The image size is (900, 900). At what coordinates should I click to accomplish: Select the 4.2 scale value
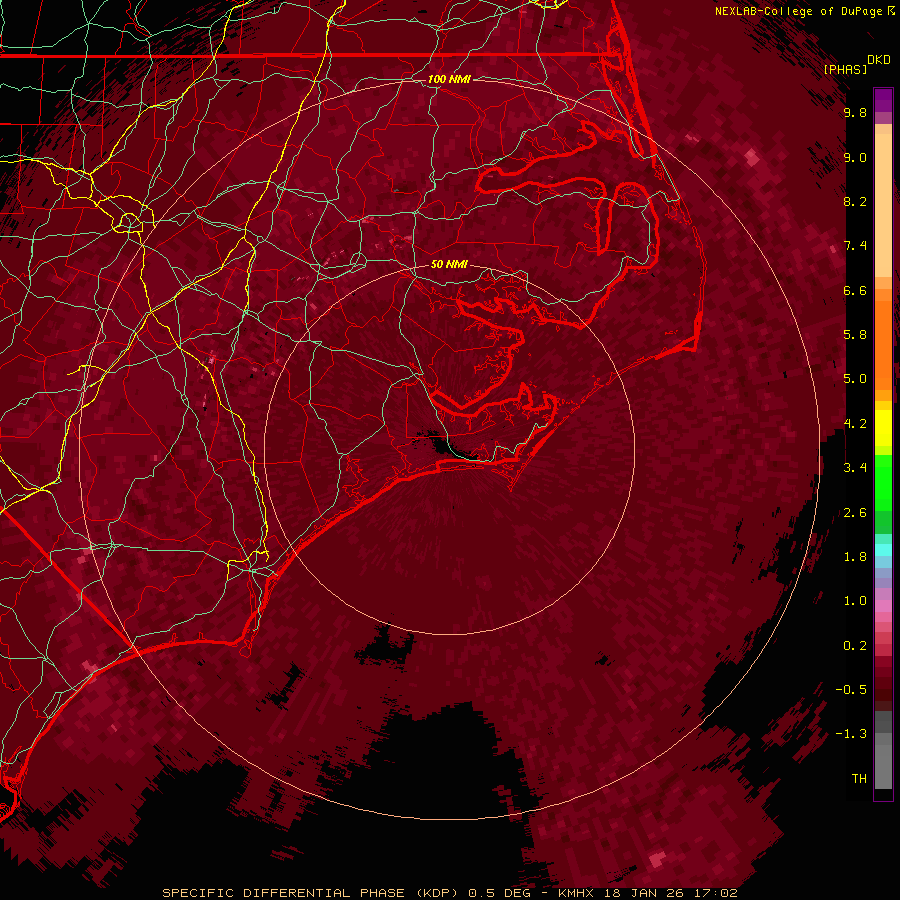click(855, 424)
